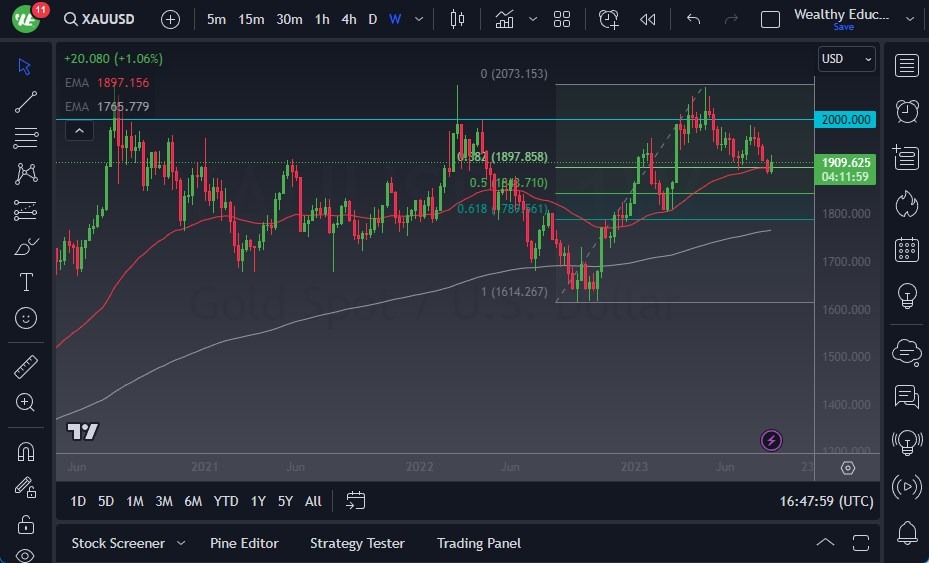Open the USD currency dropdown
The image size is (929, 563).
[846, 59]
